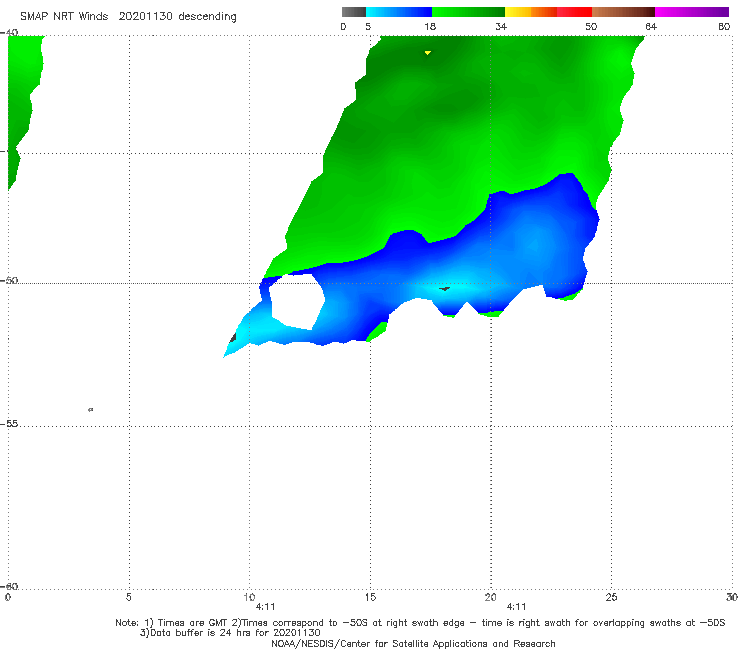740x650 pixels.
Task: Click the swath time "4:11" below longitude 10
Action: [265, 607]
